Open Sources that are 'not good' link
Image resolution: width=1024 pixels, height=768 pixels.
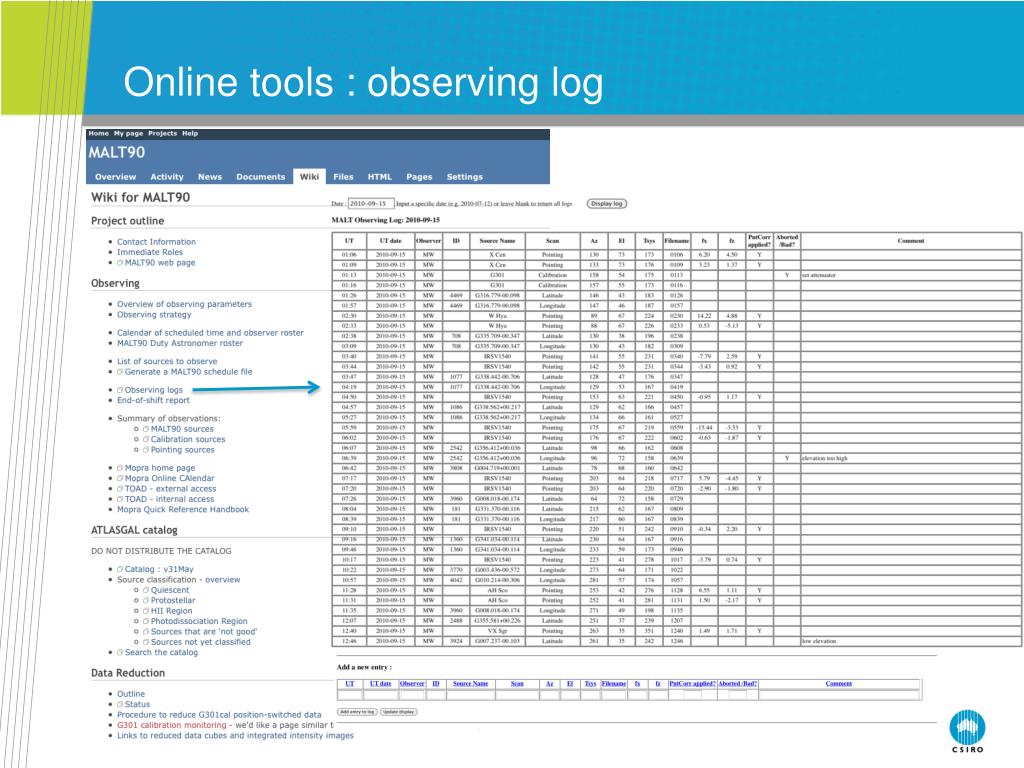point(204,632)
